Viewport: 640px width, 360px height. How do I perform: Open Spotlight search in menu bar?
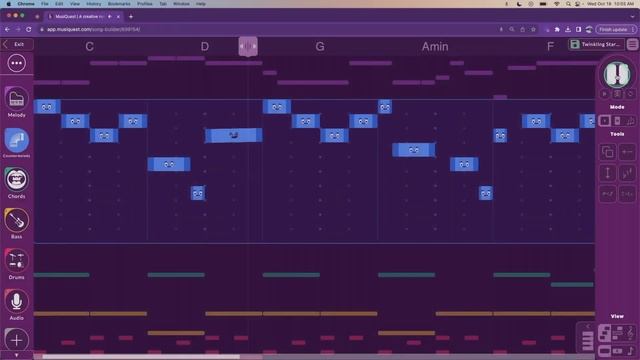568,4
